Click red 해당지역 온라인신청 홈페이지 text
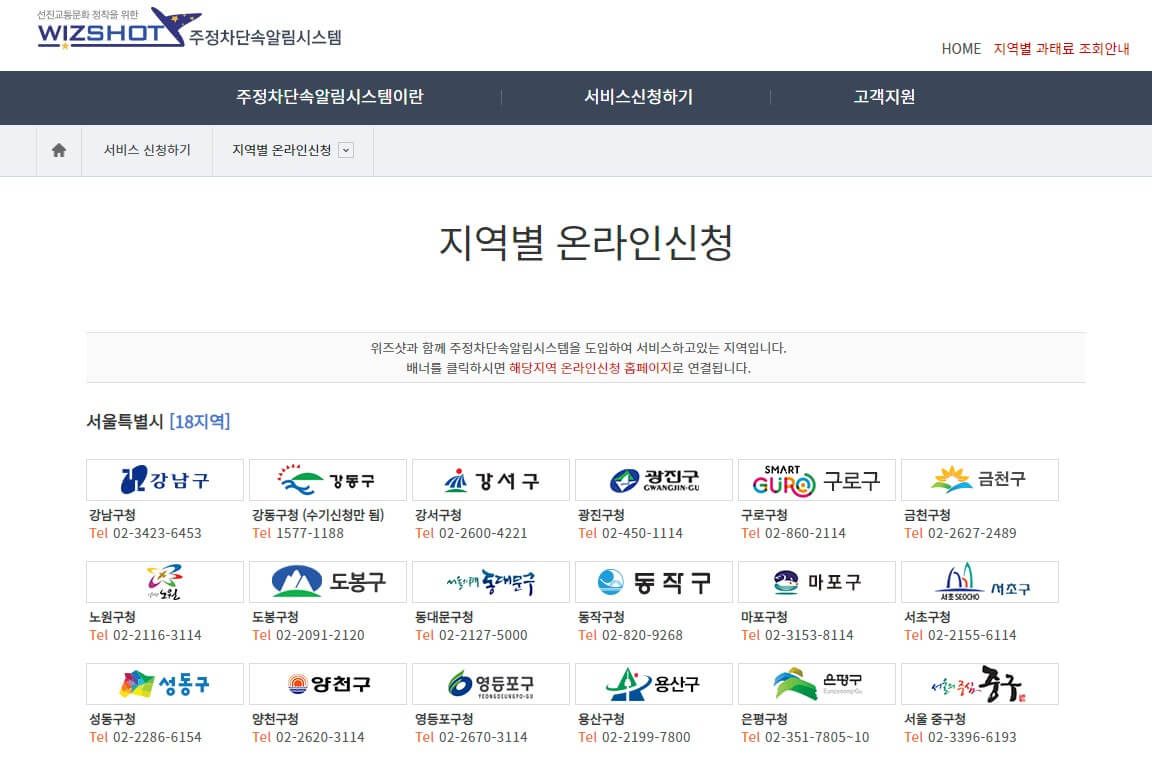Image resolution: width=1152 pixels, height=780 pixels. click(590, 368)
